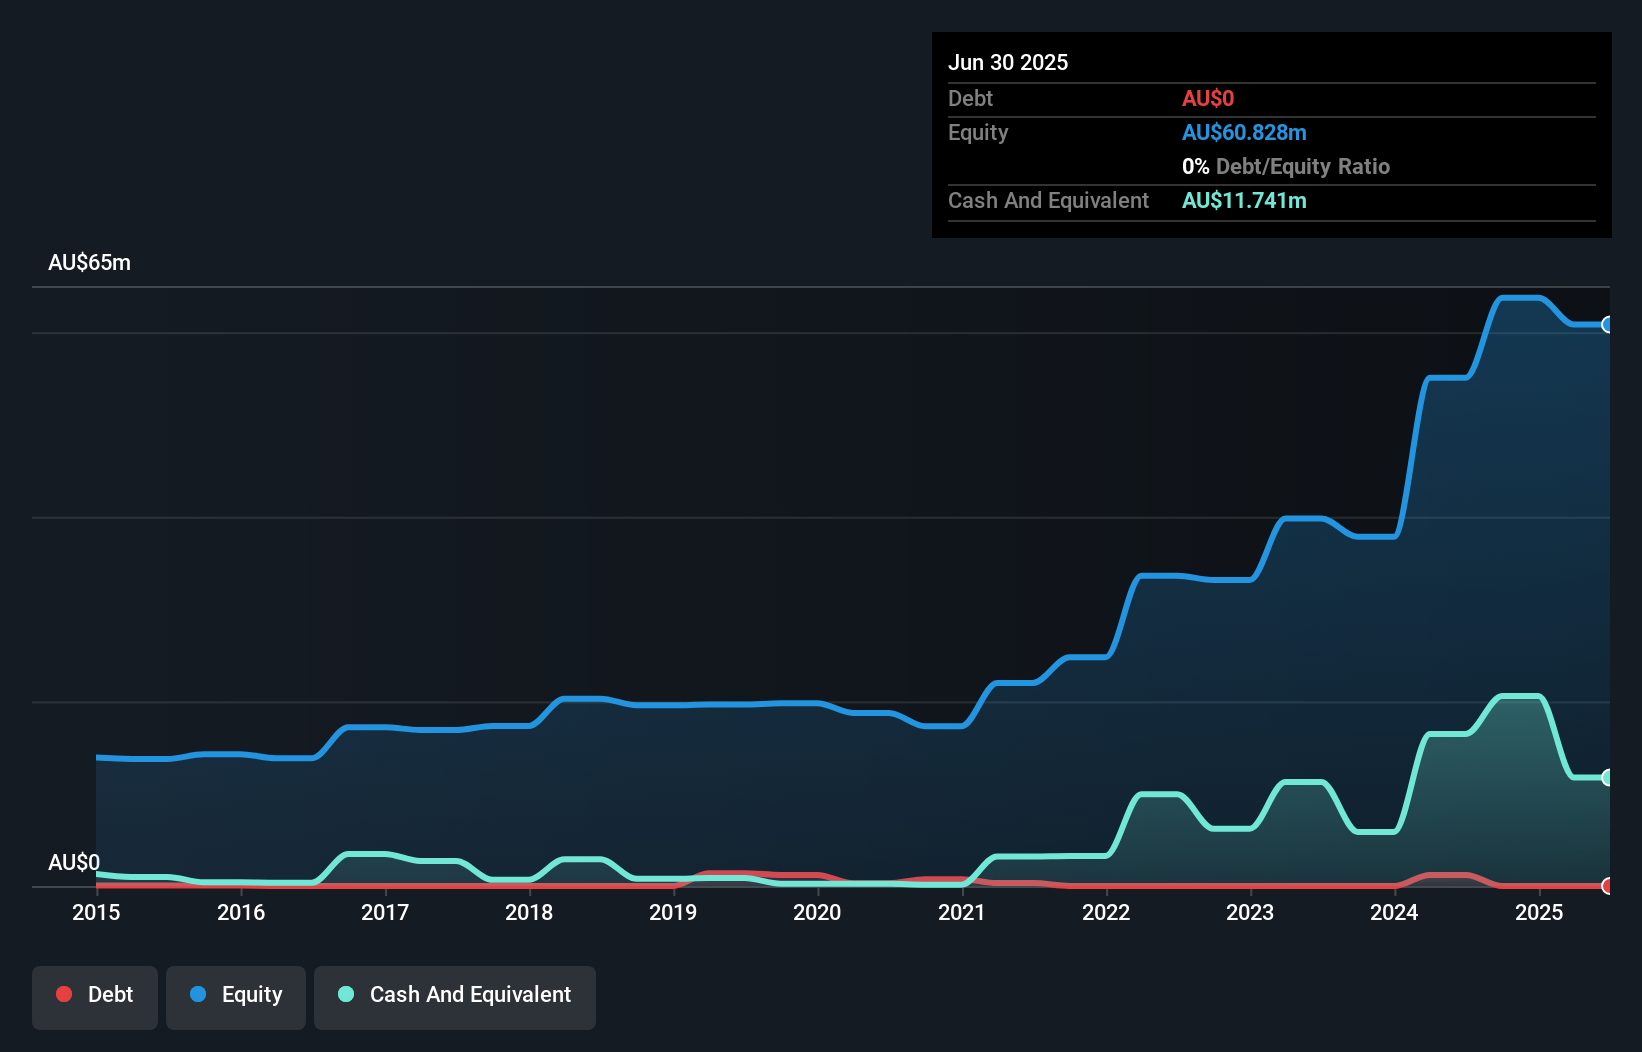This screenshot has height=1052, width=1642.
Task: Select the 2020 year label
Action: 817,912
